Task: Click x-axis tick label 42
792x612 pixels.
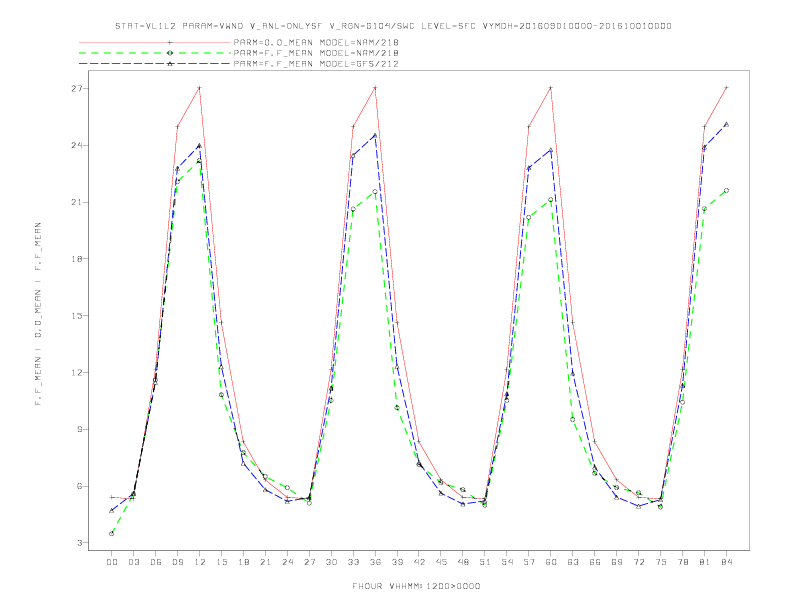Action: click(x=419, y=562)
